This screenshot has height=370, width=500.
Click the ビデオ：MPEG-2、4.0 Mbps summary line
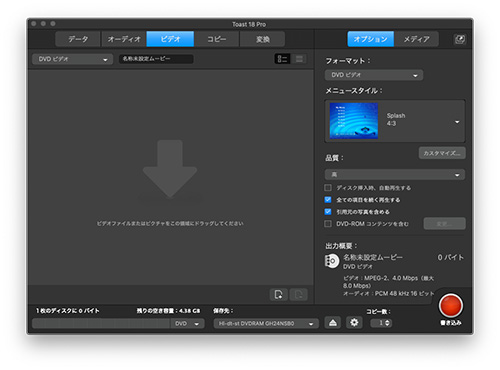pos(389,282)
